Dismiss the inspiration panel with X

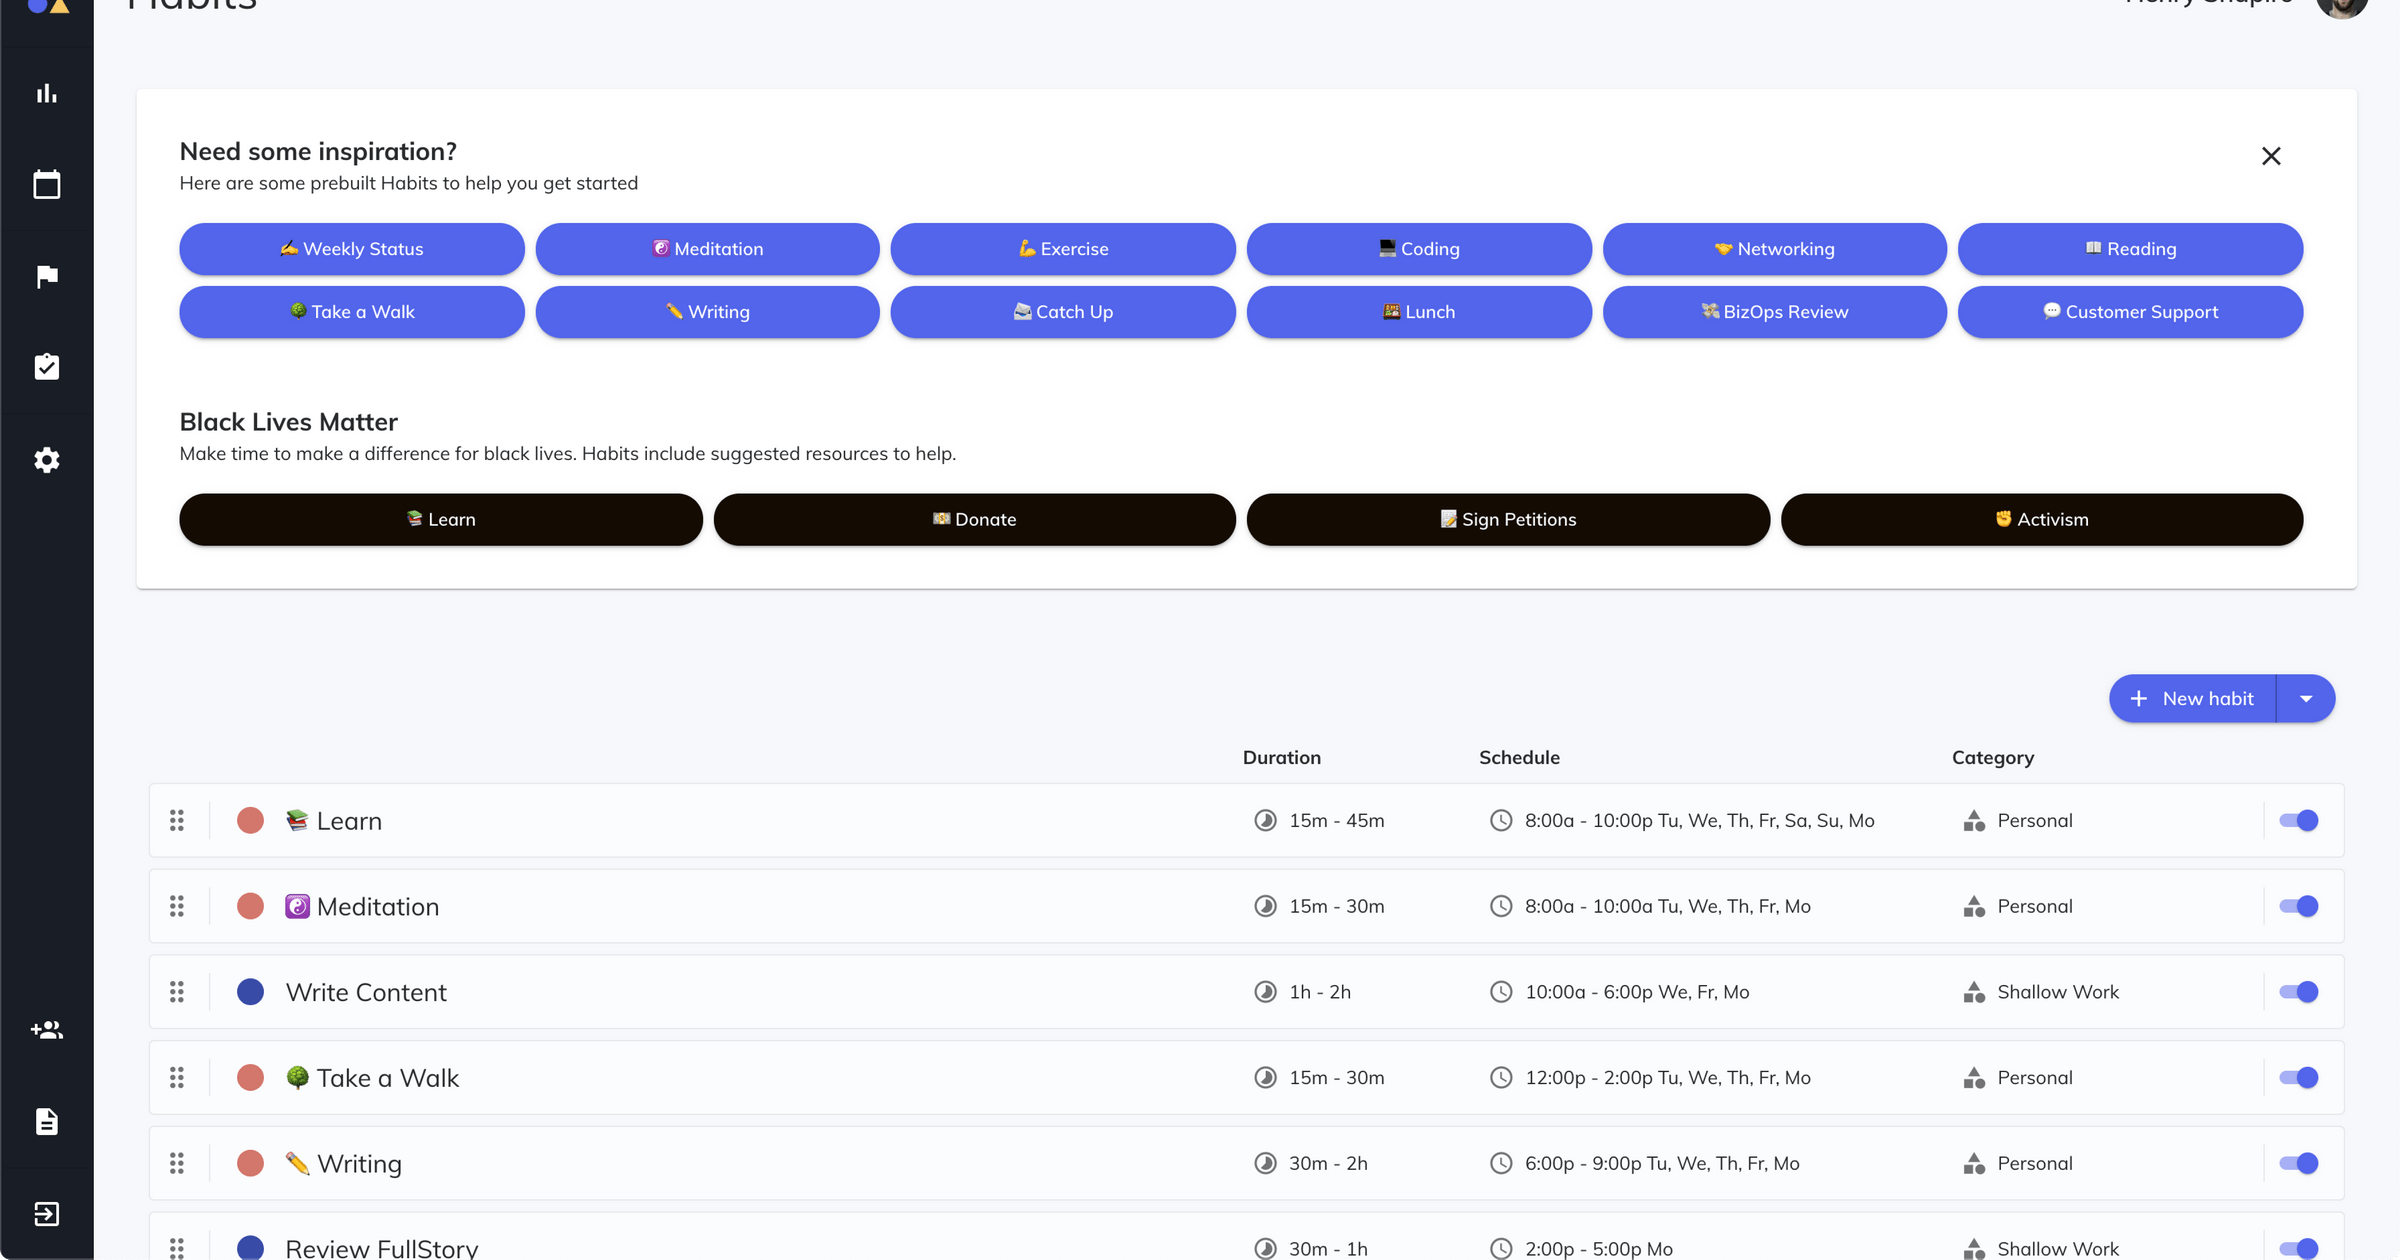click(2271, 156)
